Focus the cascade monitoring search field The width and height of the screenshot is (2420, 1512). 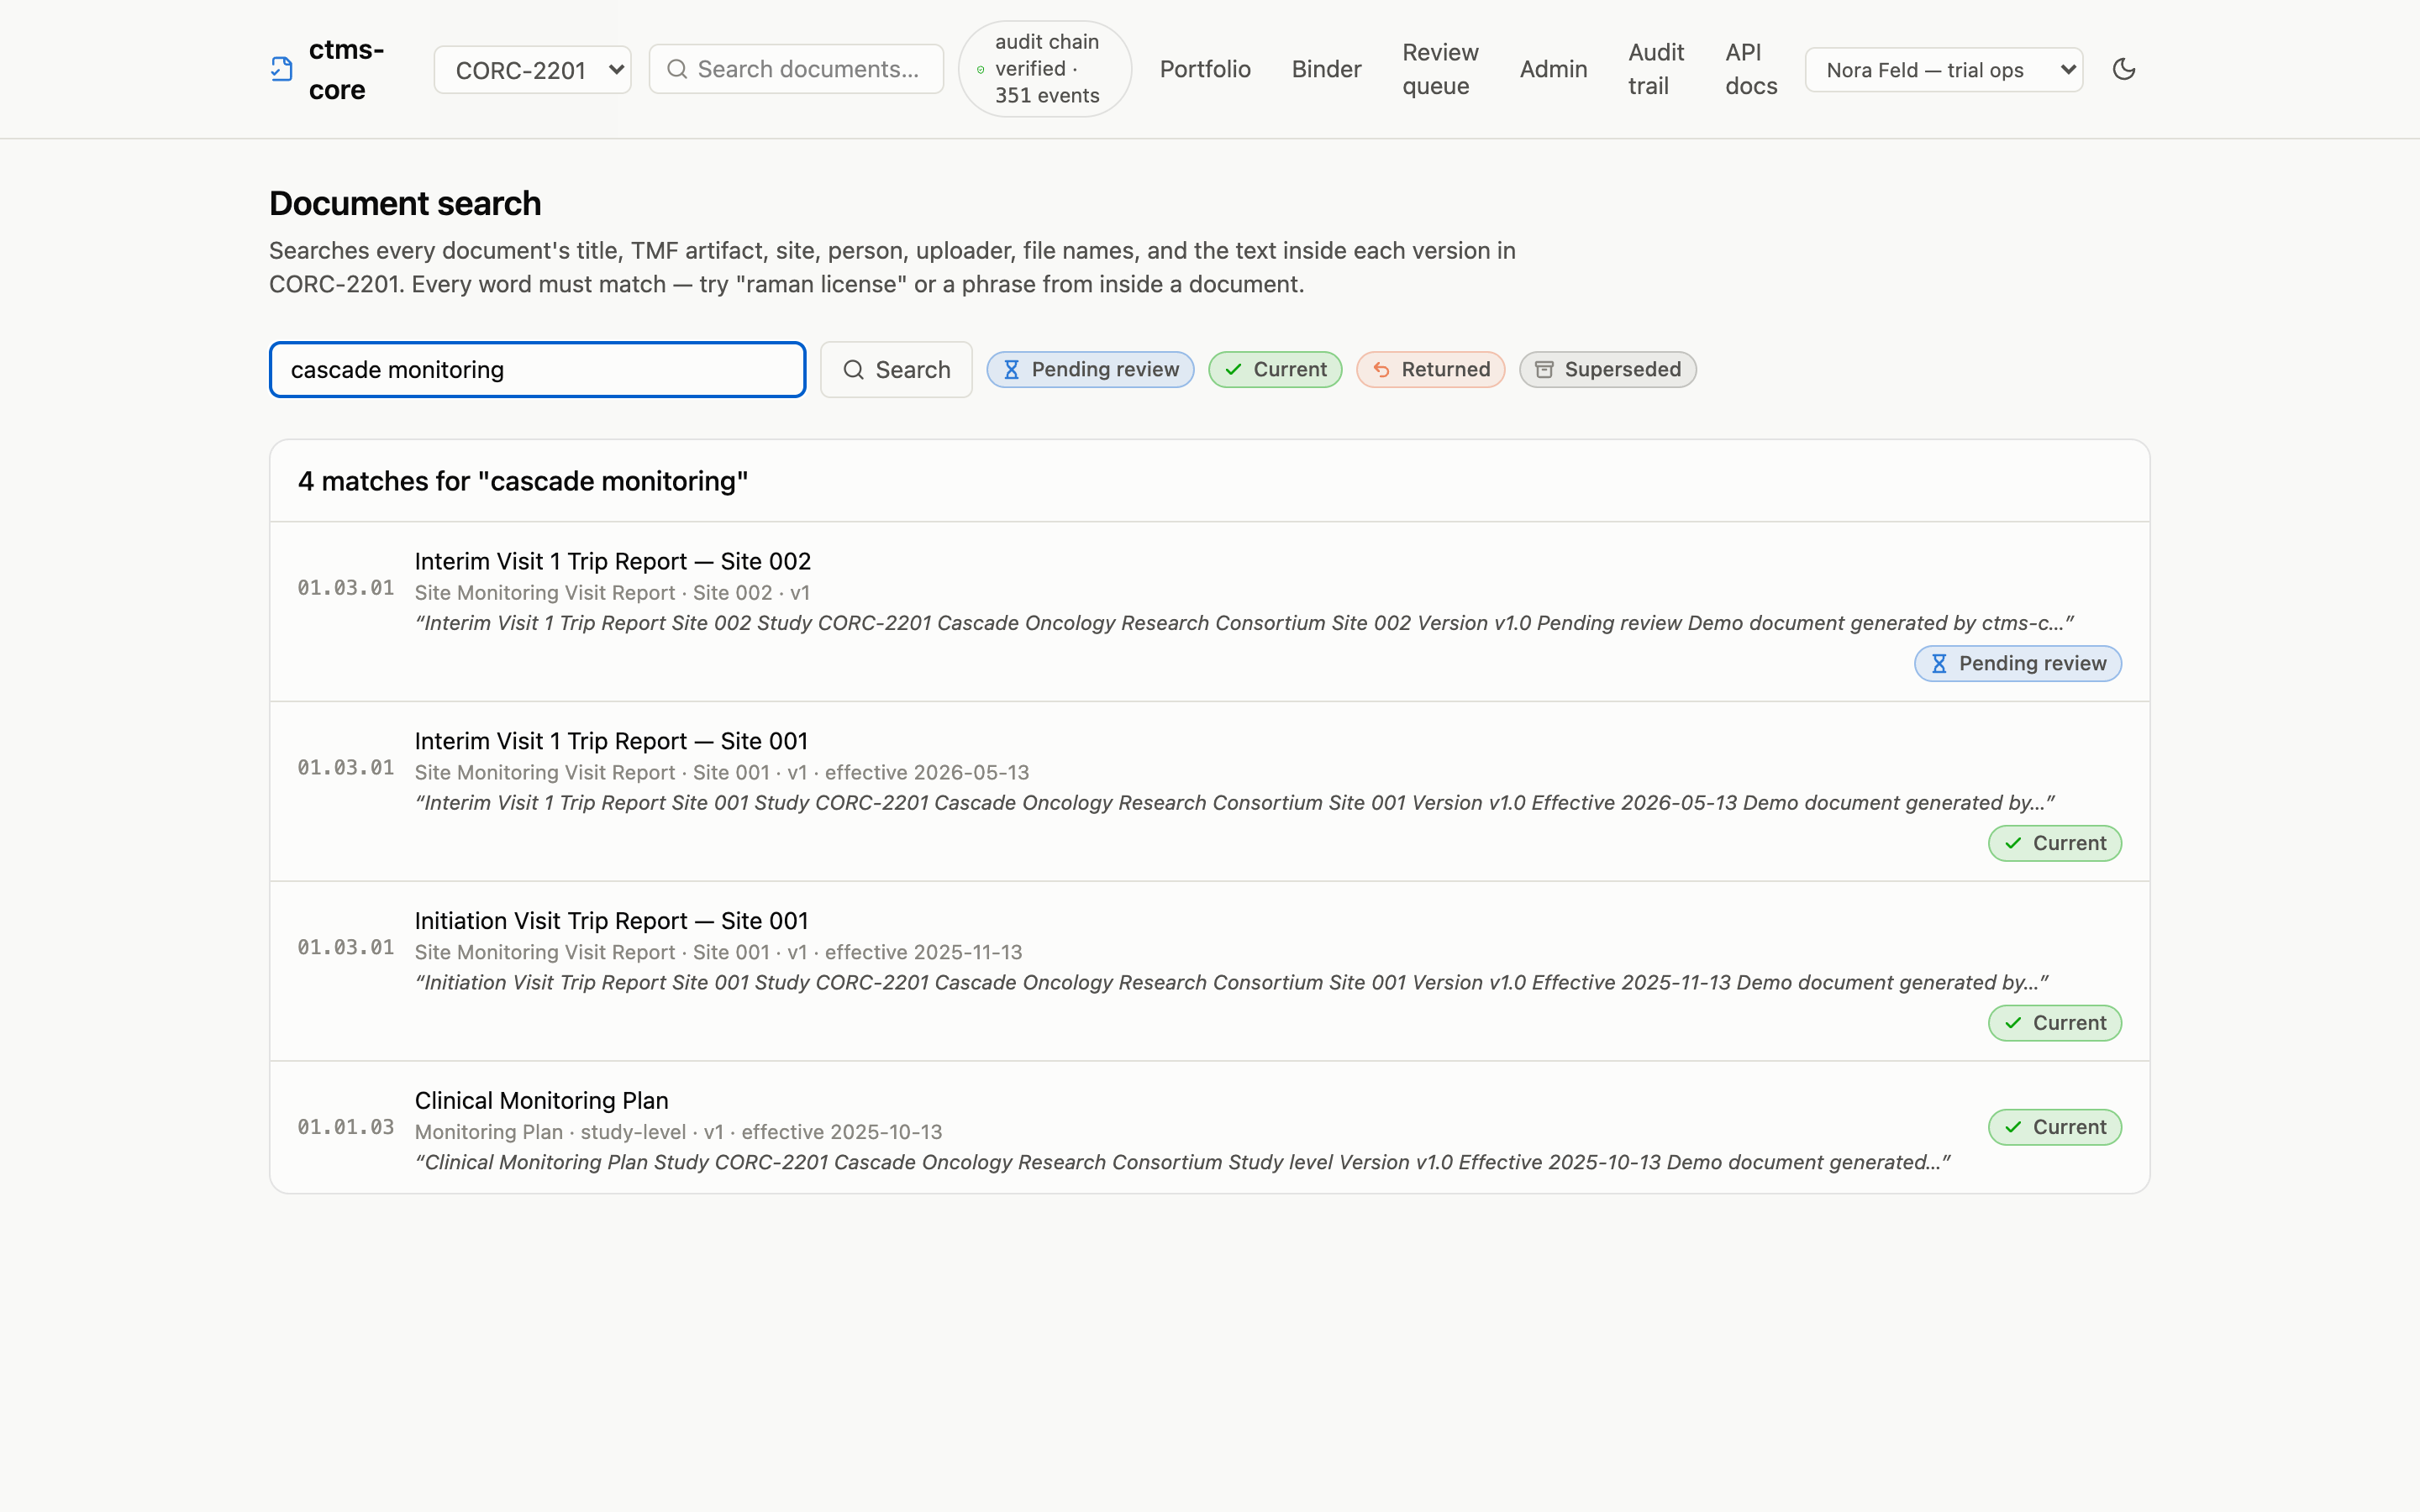tap(537, 370)
